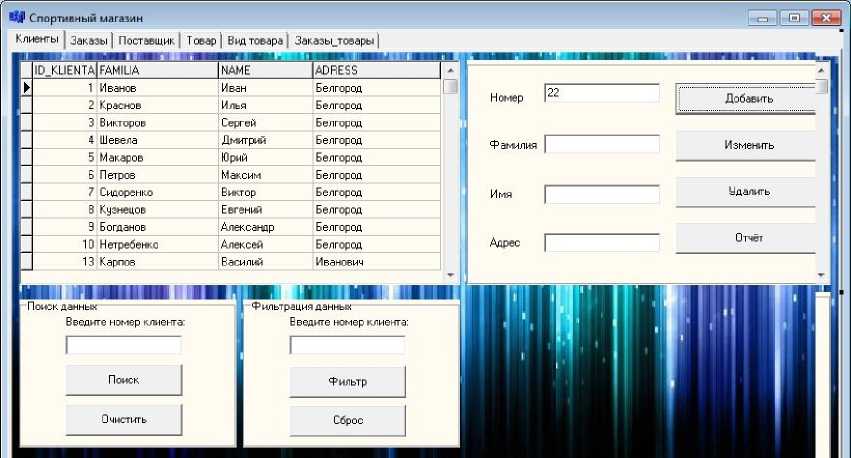Click the name cell Алексей
The image size is (851, 458).
click(x=265, y=244)
